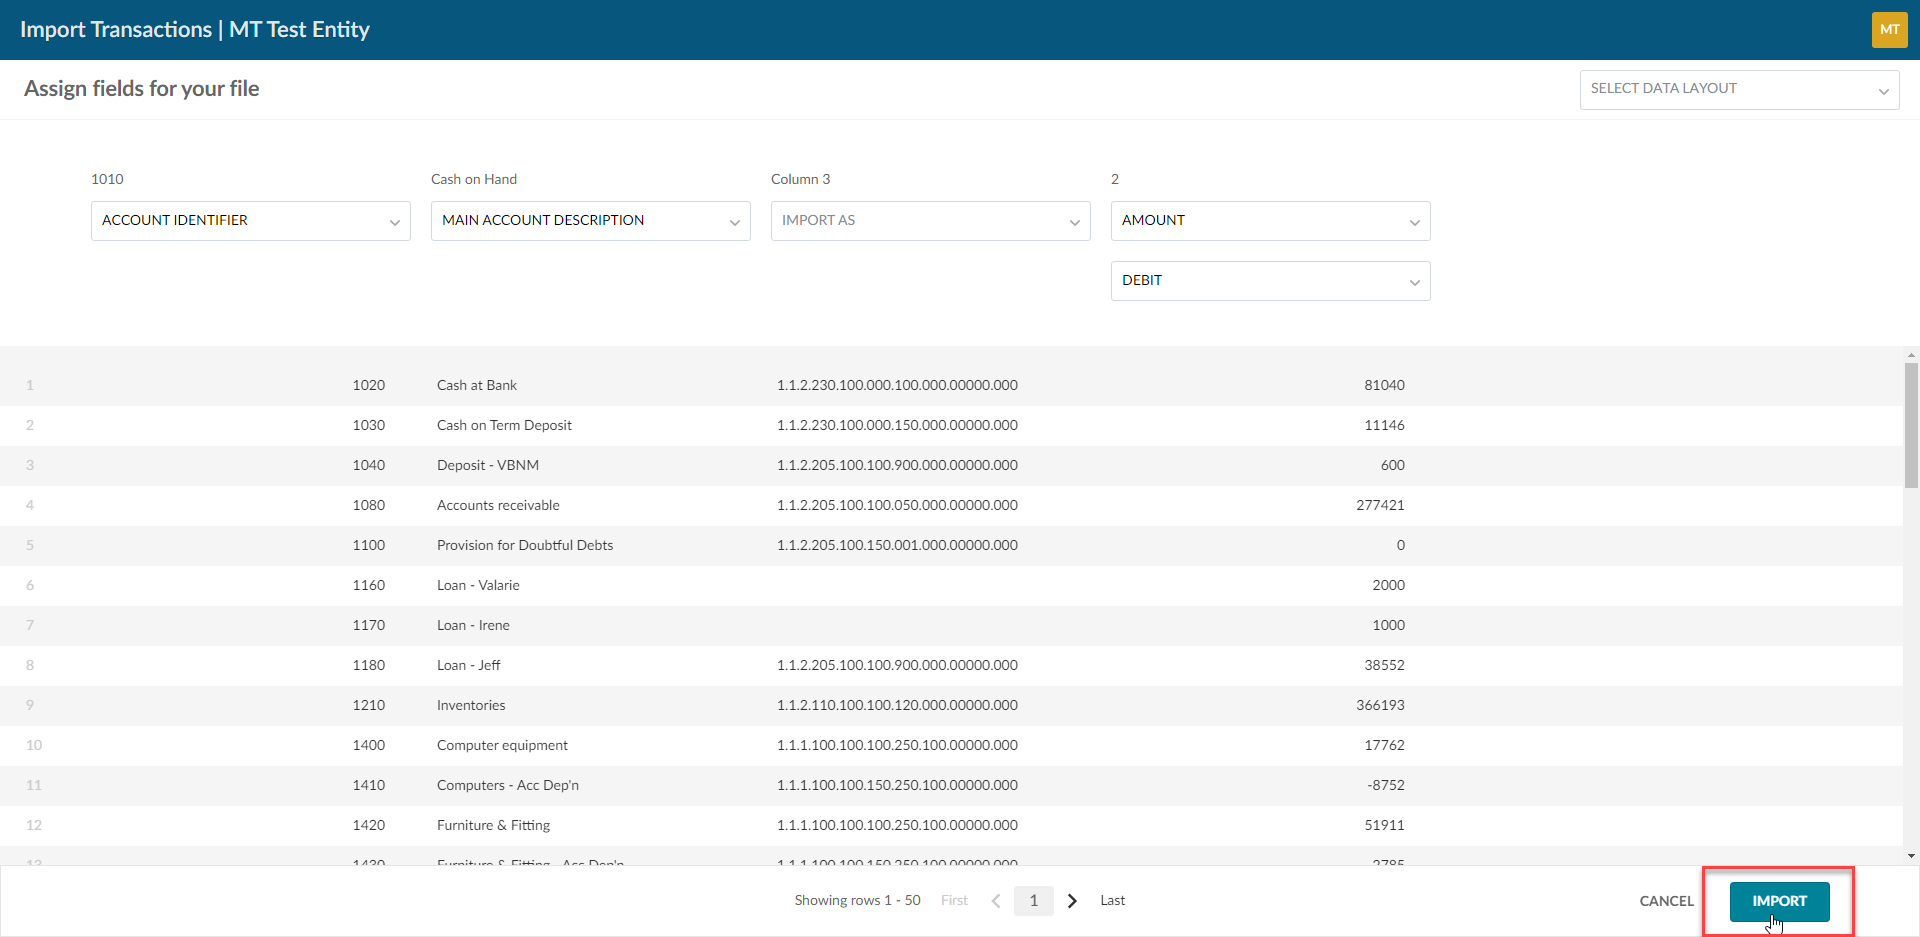Click scrollbar up arrow in table
Image resolution: width=1920 pixels, height=937 pixels.
point(1911,355)
